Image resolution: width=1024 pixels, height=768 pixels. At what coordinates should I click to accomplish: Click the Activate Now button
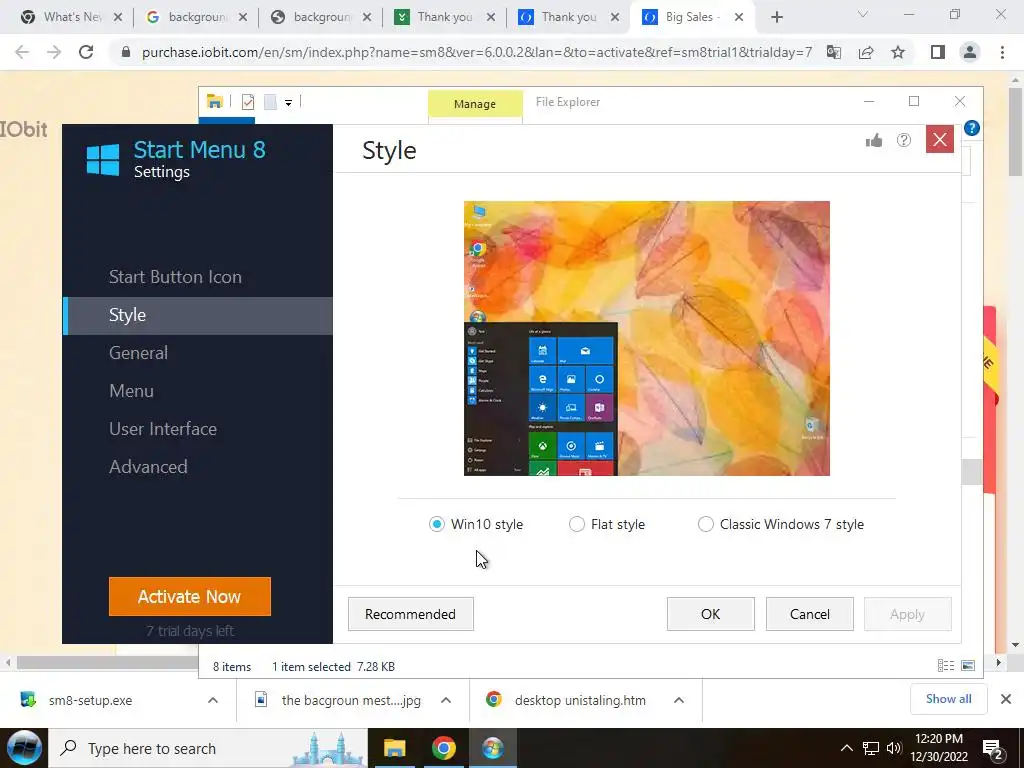pos(189,596)
